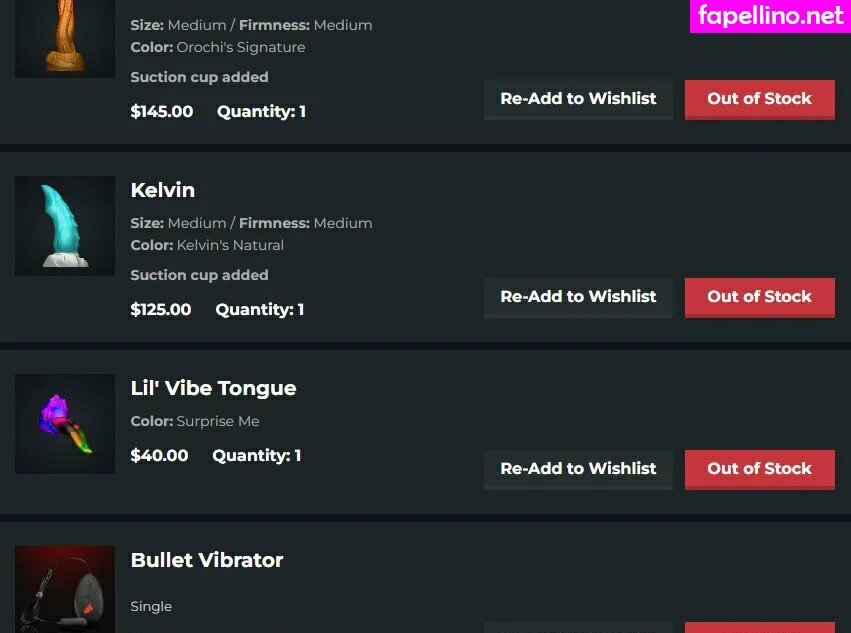851x633 pixels.
Task: Open the Bullet Vibrator product image
Action: tap(65, 591)
